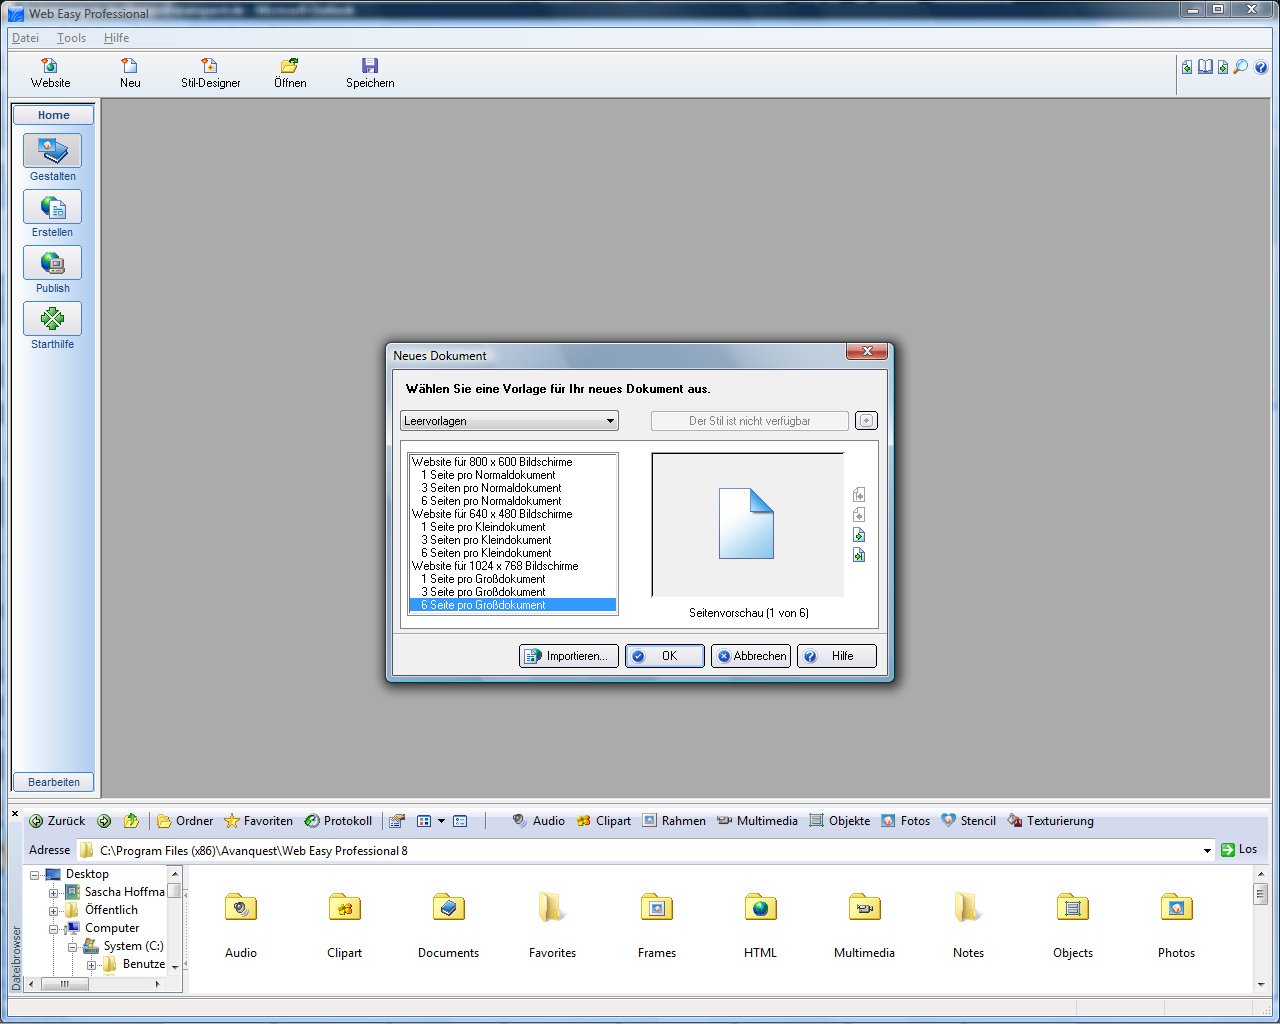1280x1024 pixels.
Task: Activate the magnifier zoom icon top right
Action: pos(1240,67)
